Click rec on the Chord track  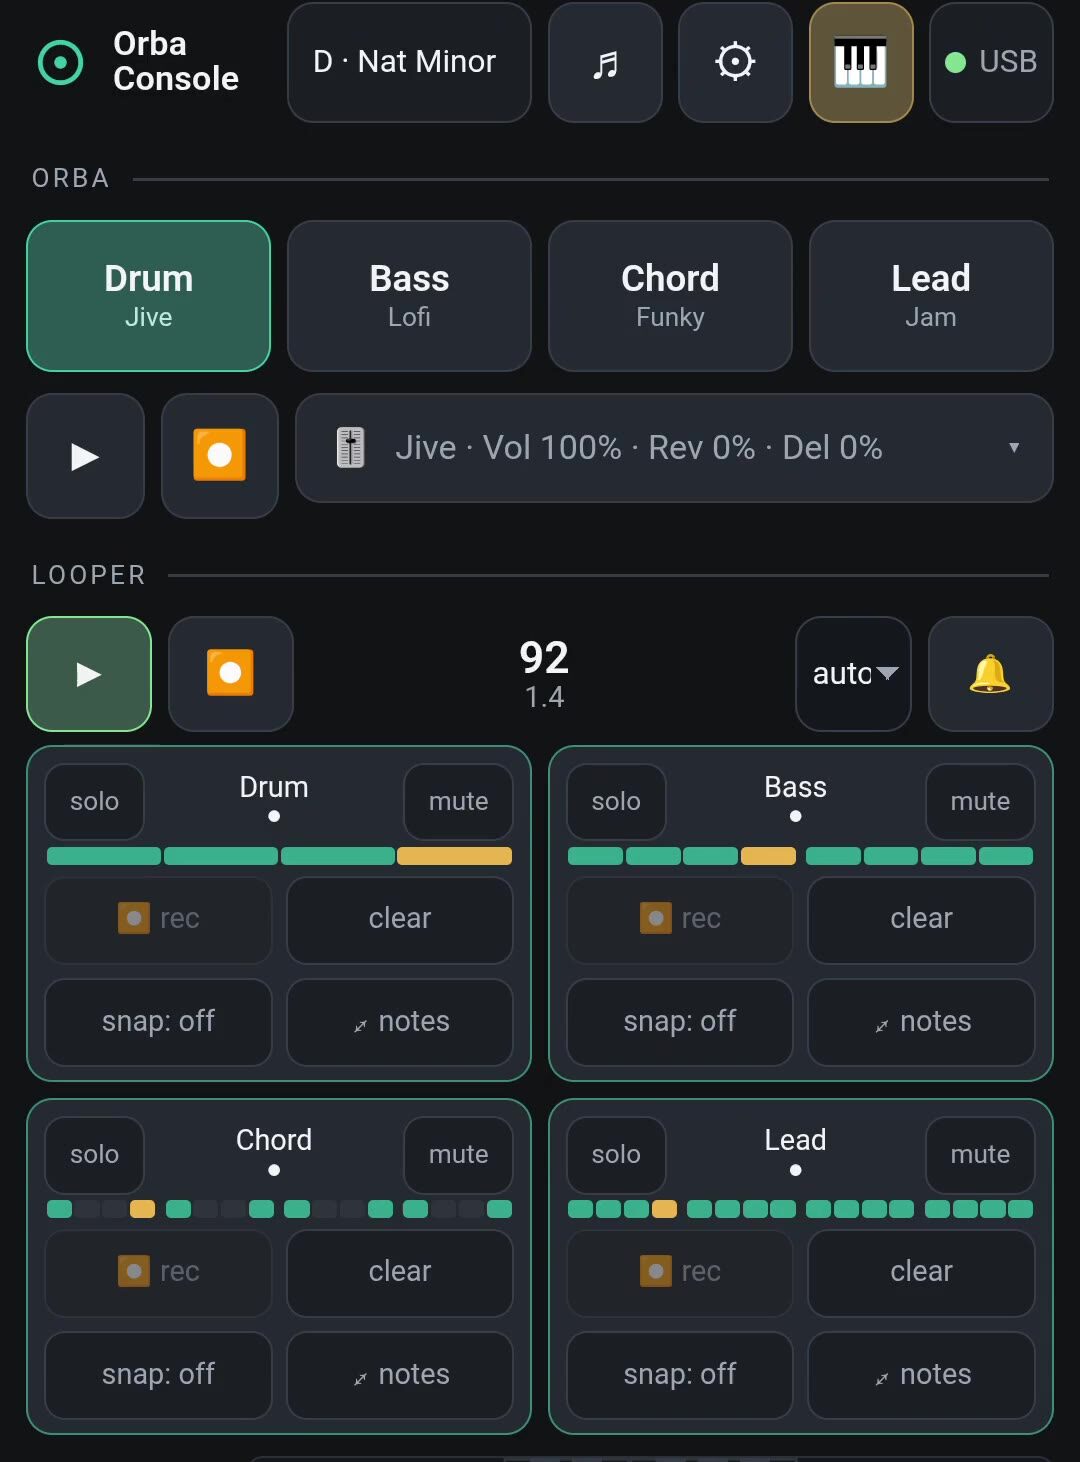pyautogui.click(x=159, y=1272)
